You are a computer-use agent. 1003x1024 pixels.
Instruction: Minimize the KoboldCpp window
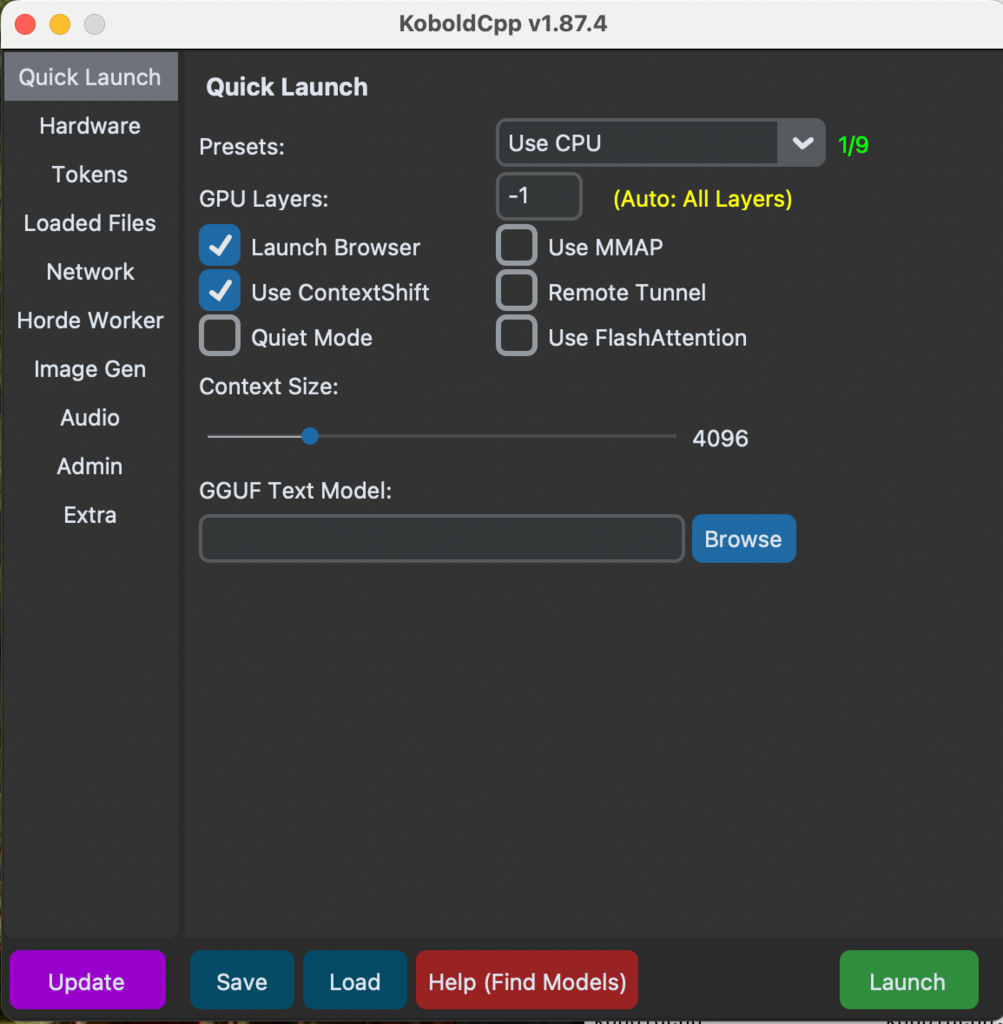pyautogui.click(x=60, y=24)
